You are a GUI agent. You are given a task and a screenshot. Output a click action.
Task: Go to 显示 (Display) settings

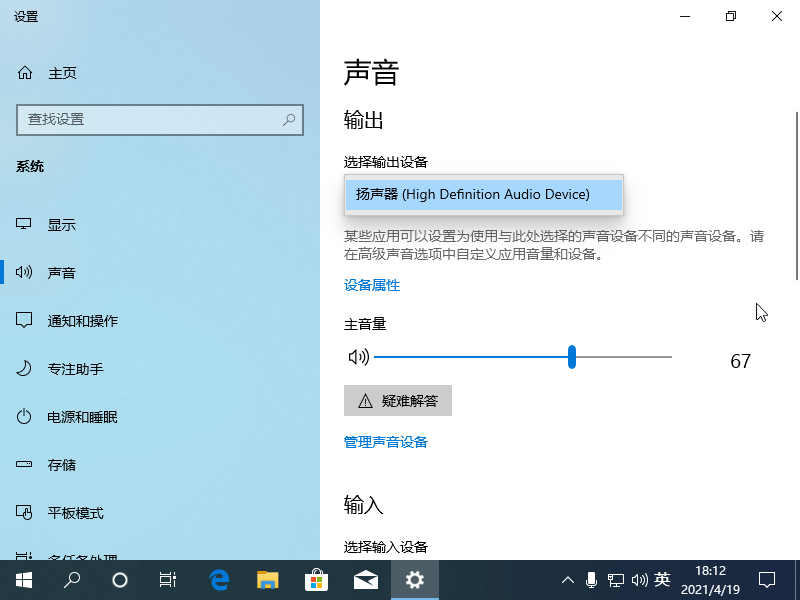pos(61,225)
